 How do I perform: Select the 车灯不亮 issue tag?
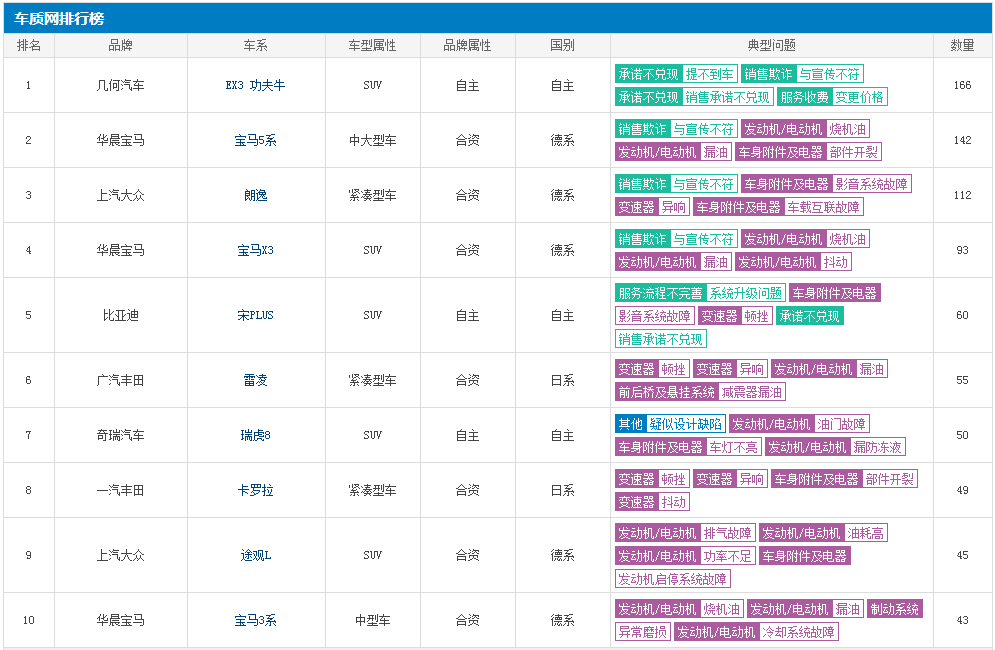[733, 447]
